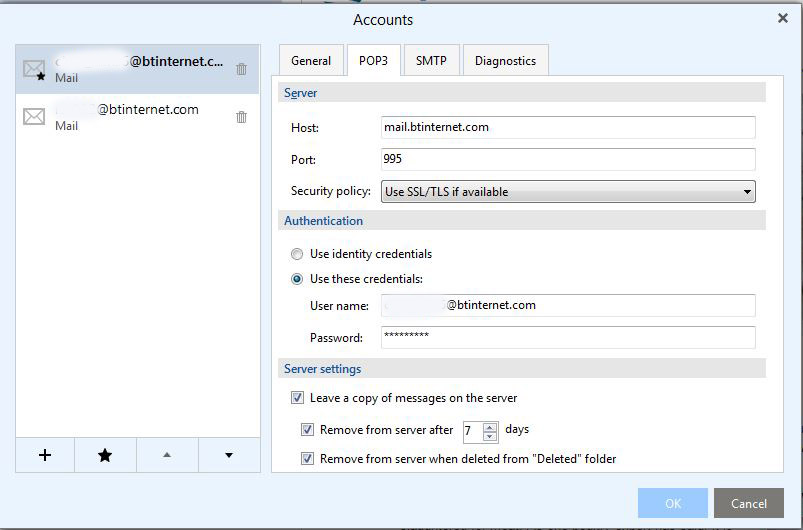Uncheck 'Remove from server after' days checkbox
Viewport: 803px width, 530px height.
tap(307, 430)
